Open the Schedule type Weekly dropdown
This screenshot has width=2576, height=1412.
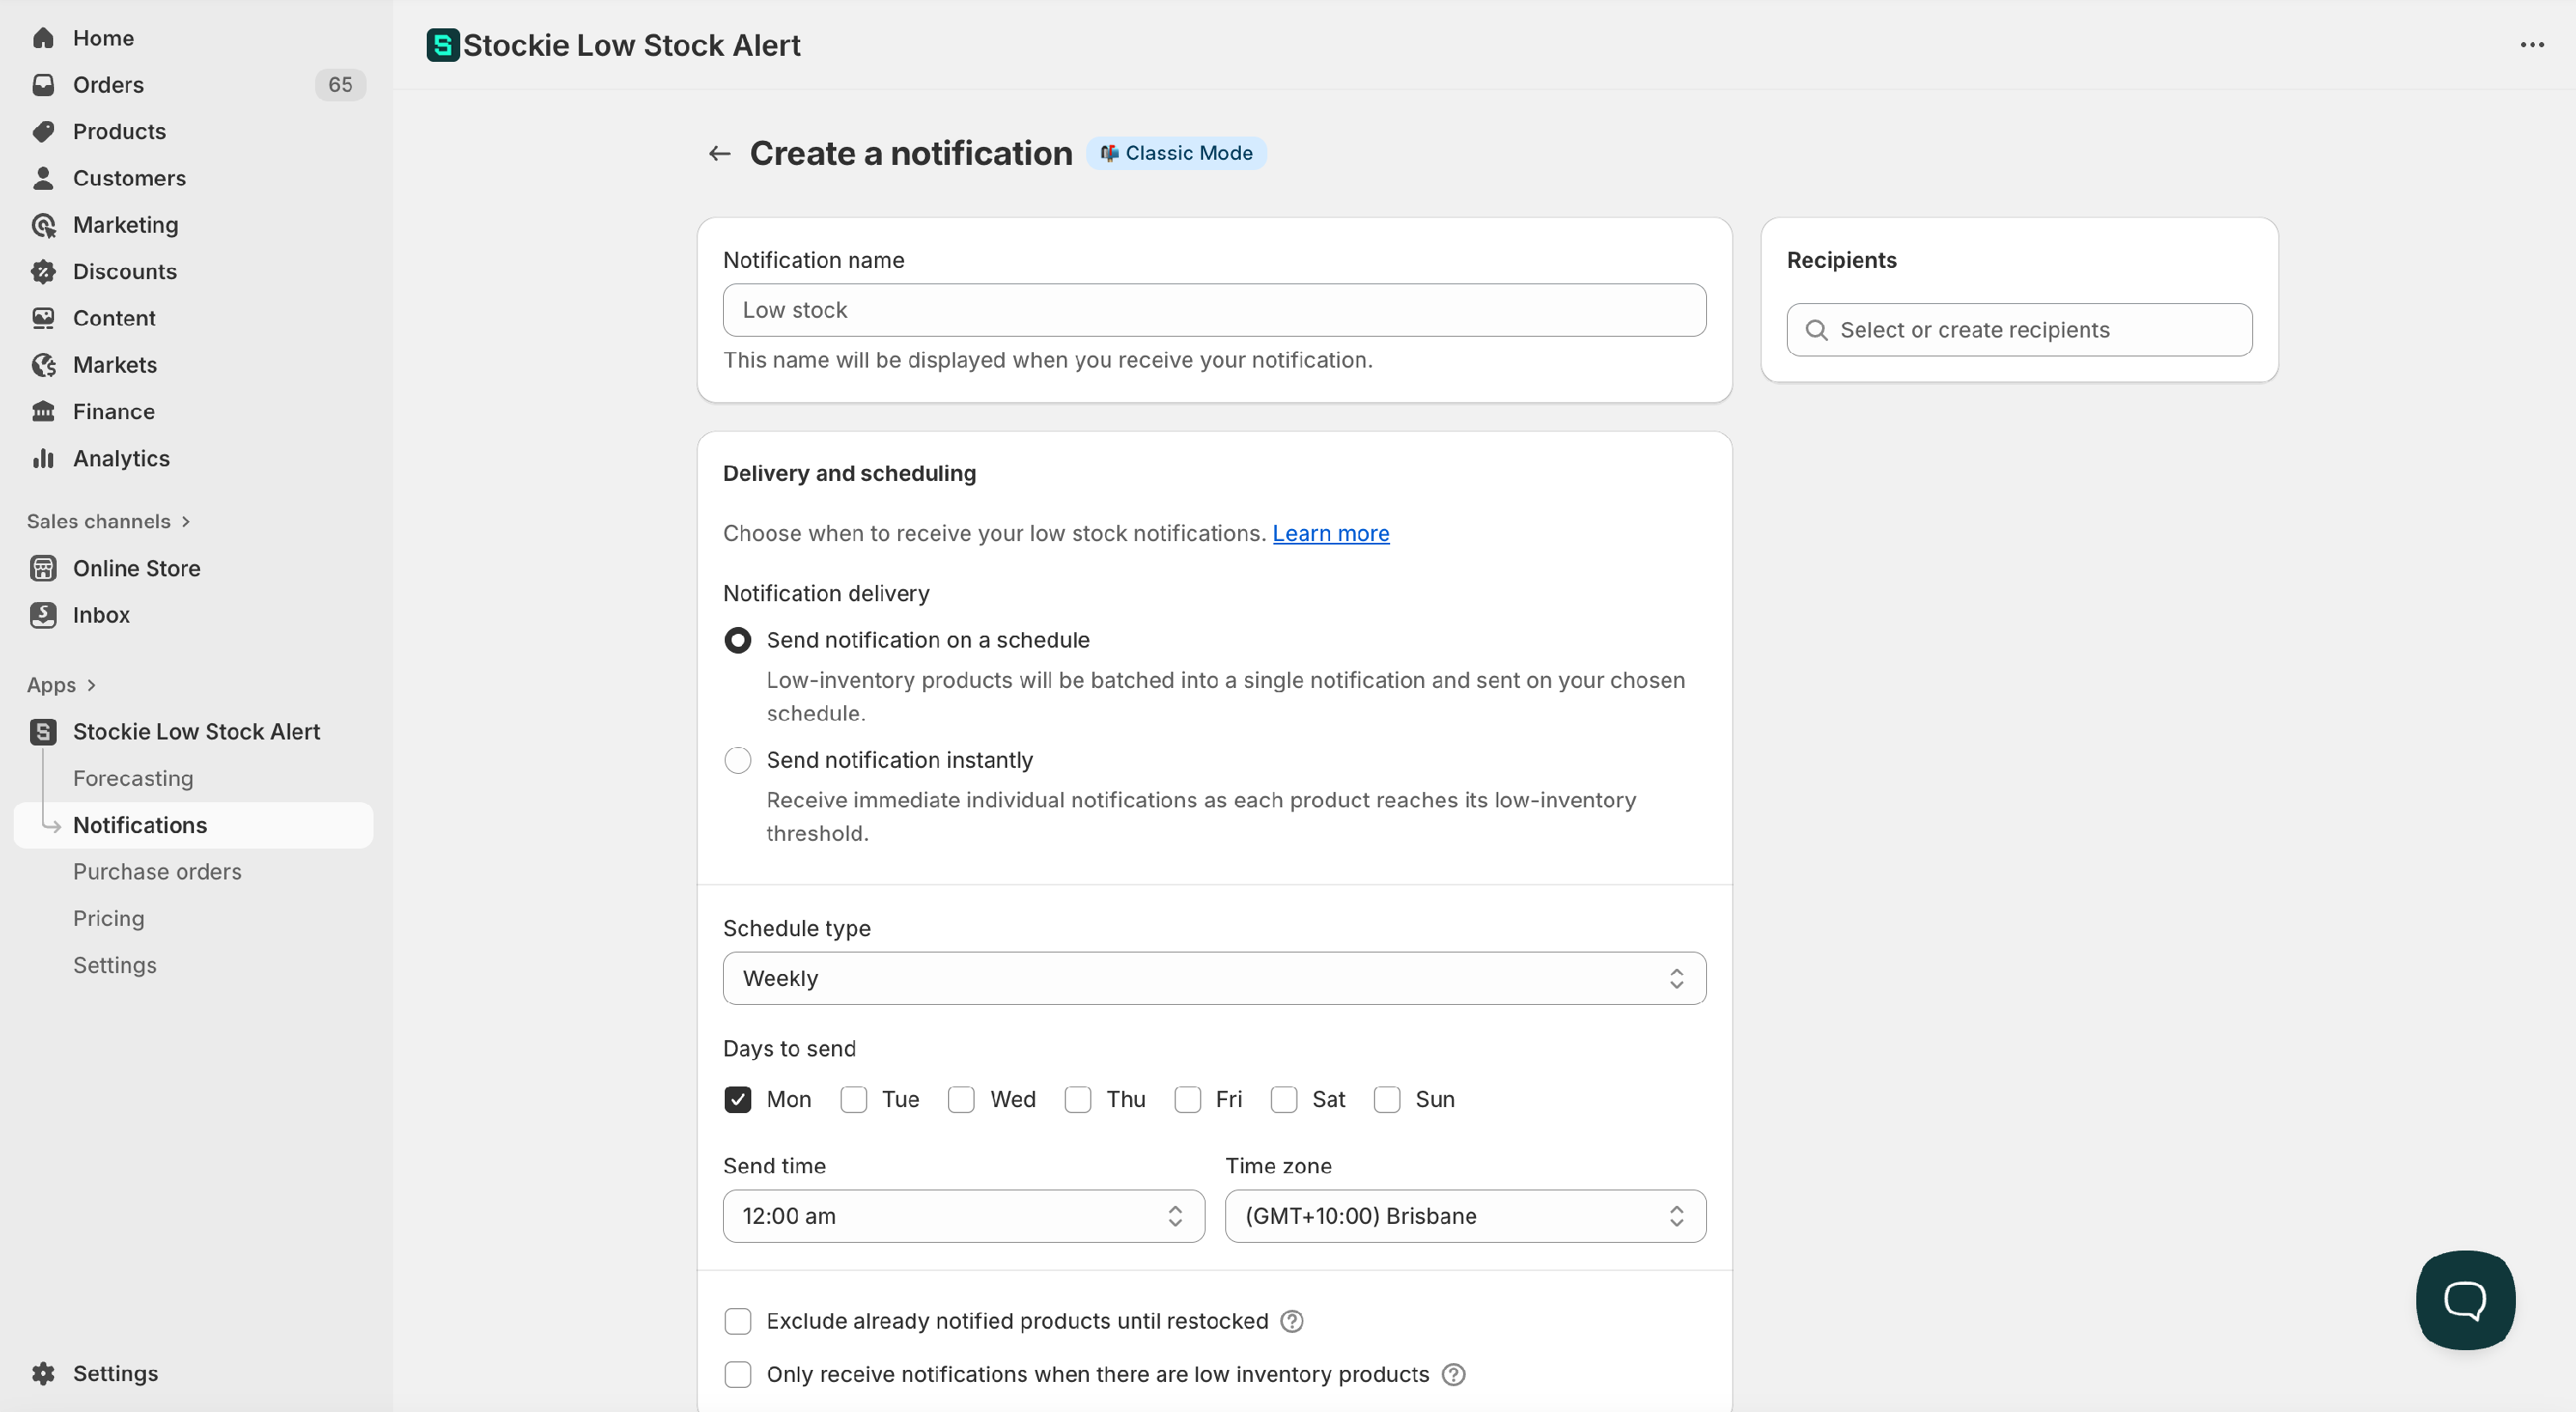1214,978
